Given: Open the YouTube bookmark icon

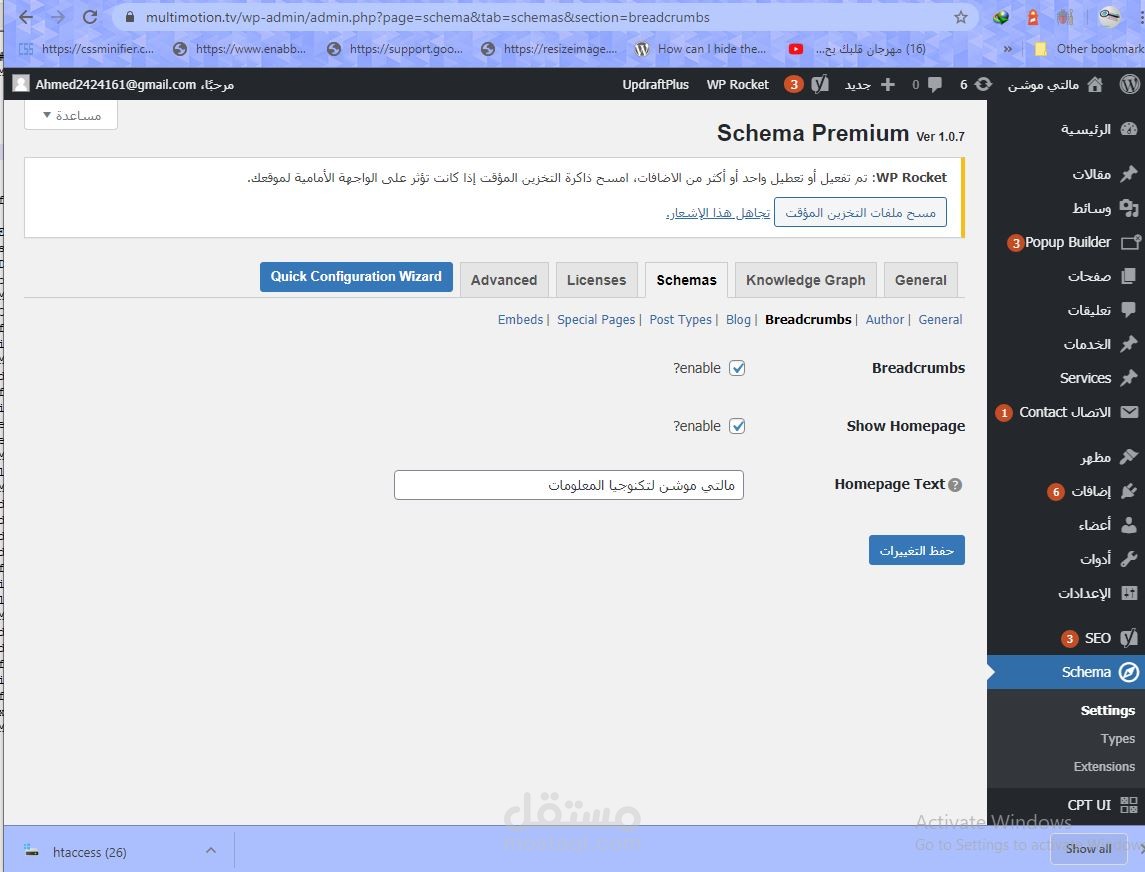Looking at the screenshot, I should coord(796,49).
